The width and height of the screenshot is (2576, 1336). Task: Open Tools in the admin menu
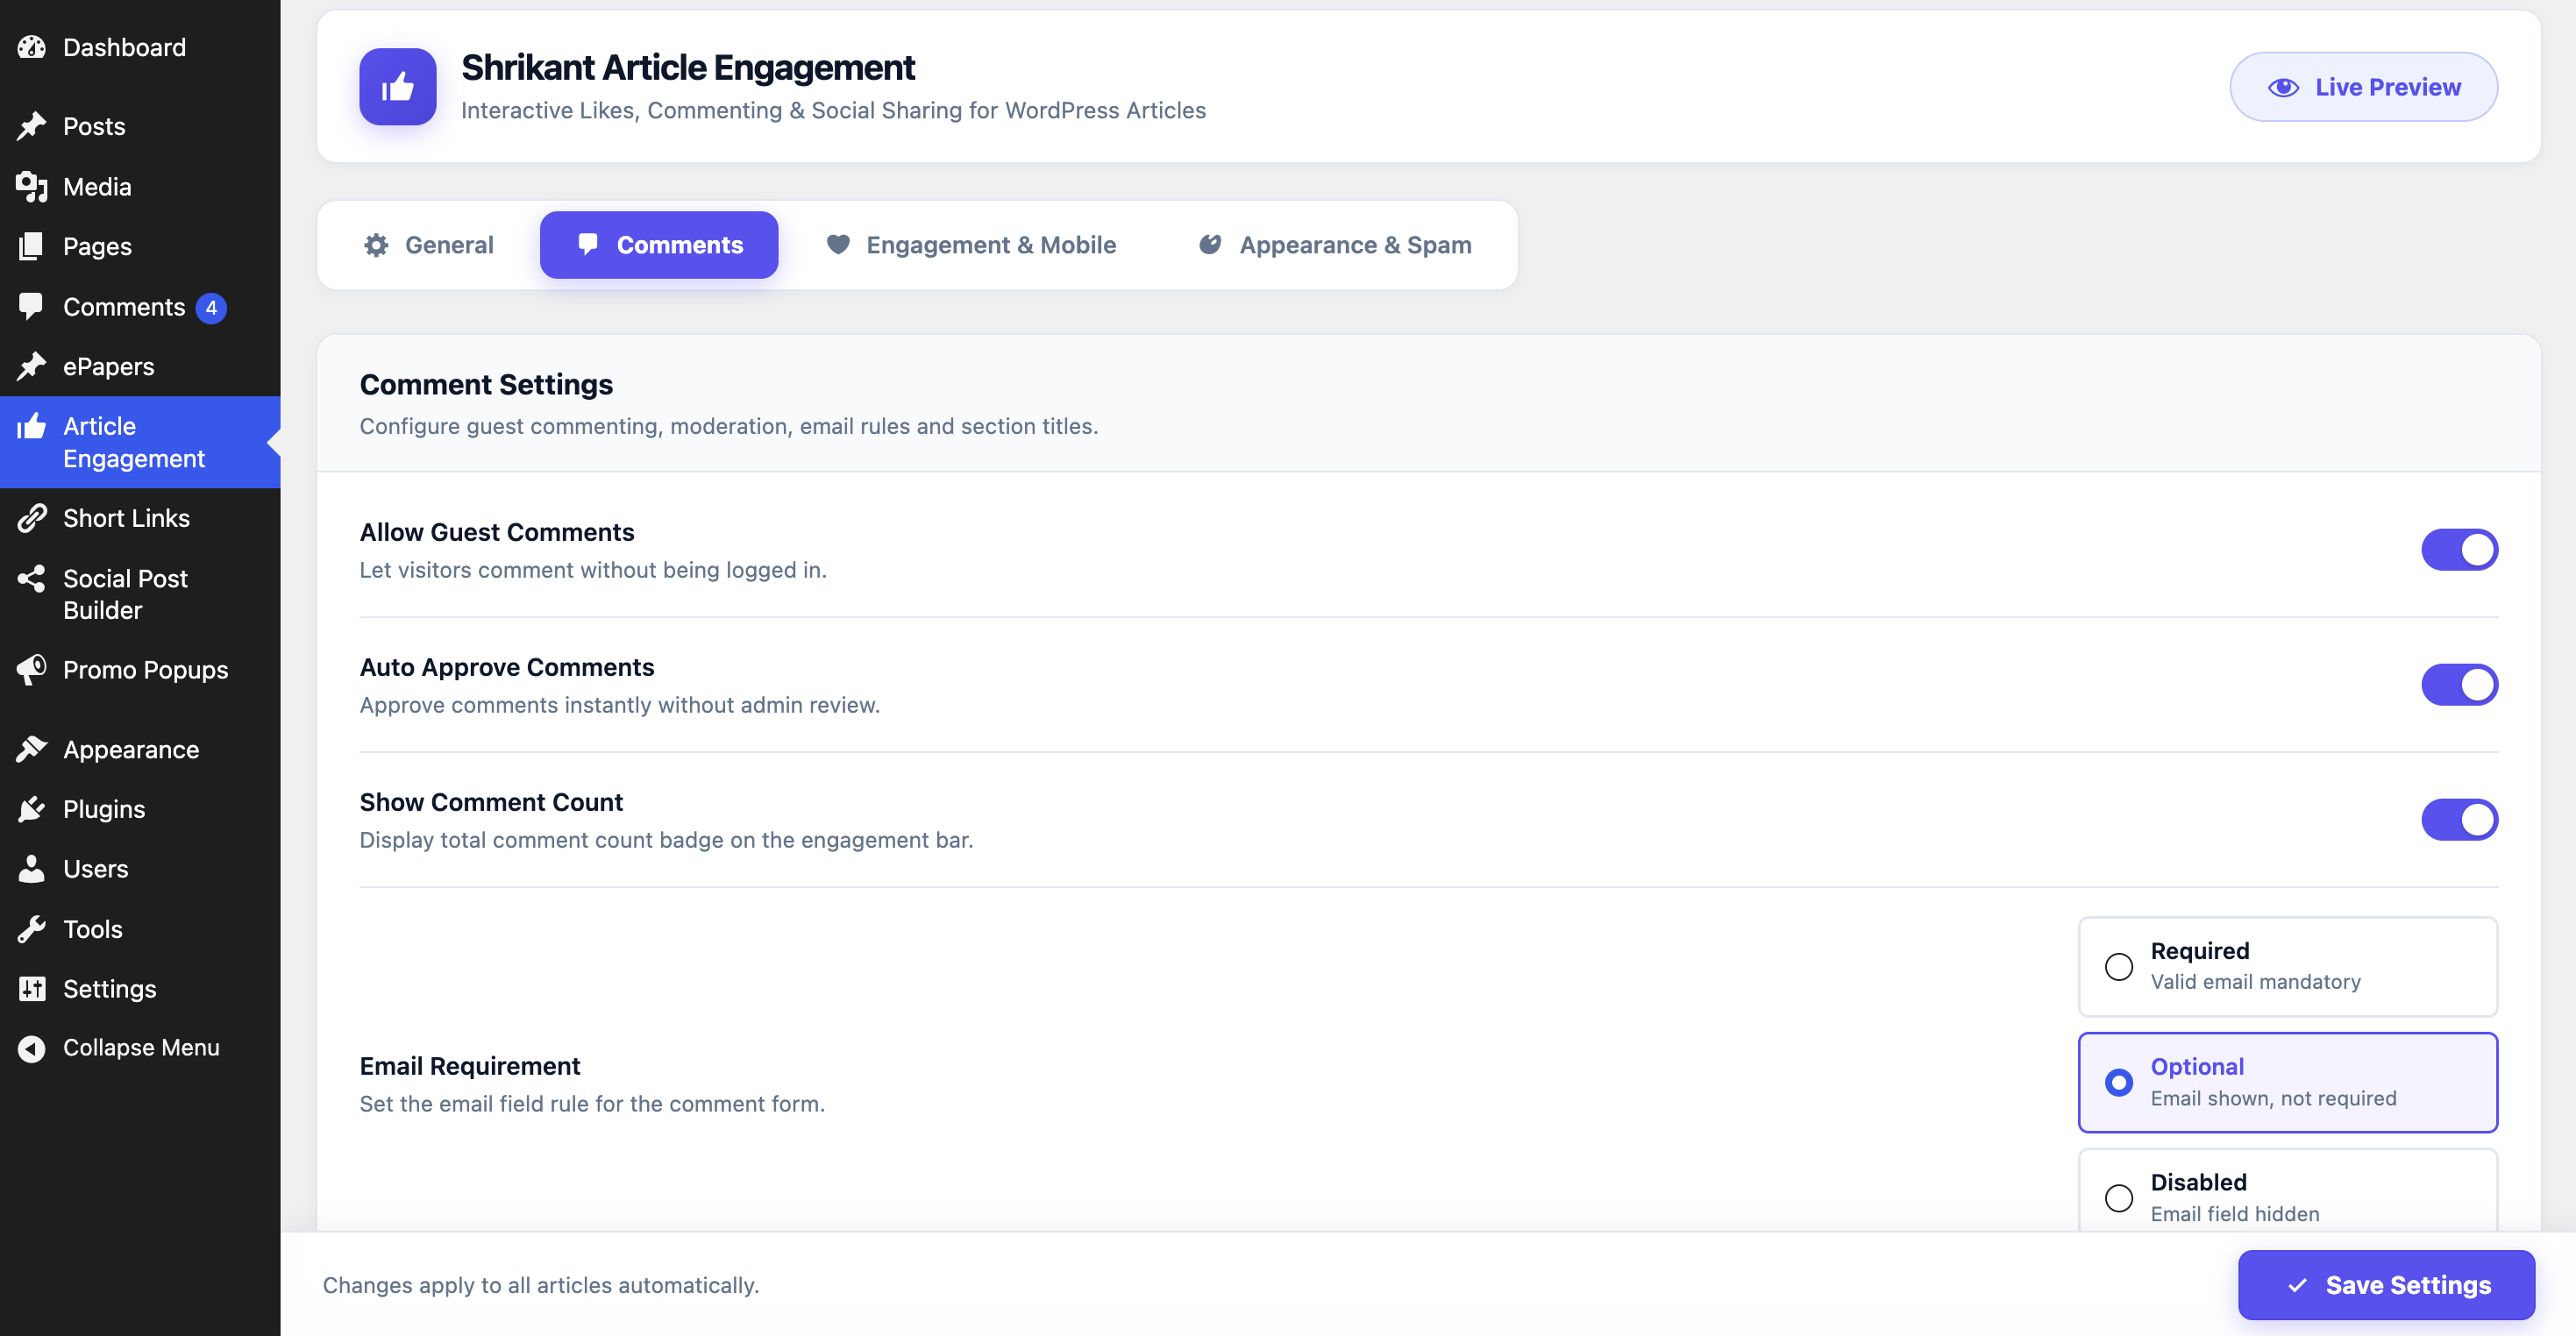(140, 929)
